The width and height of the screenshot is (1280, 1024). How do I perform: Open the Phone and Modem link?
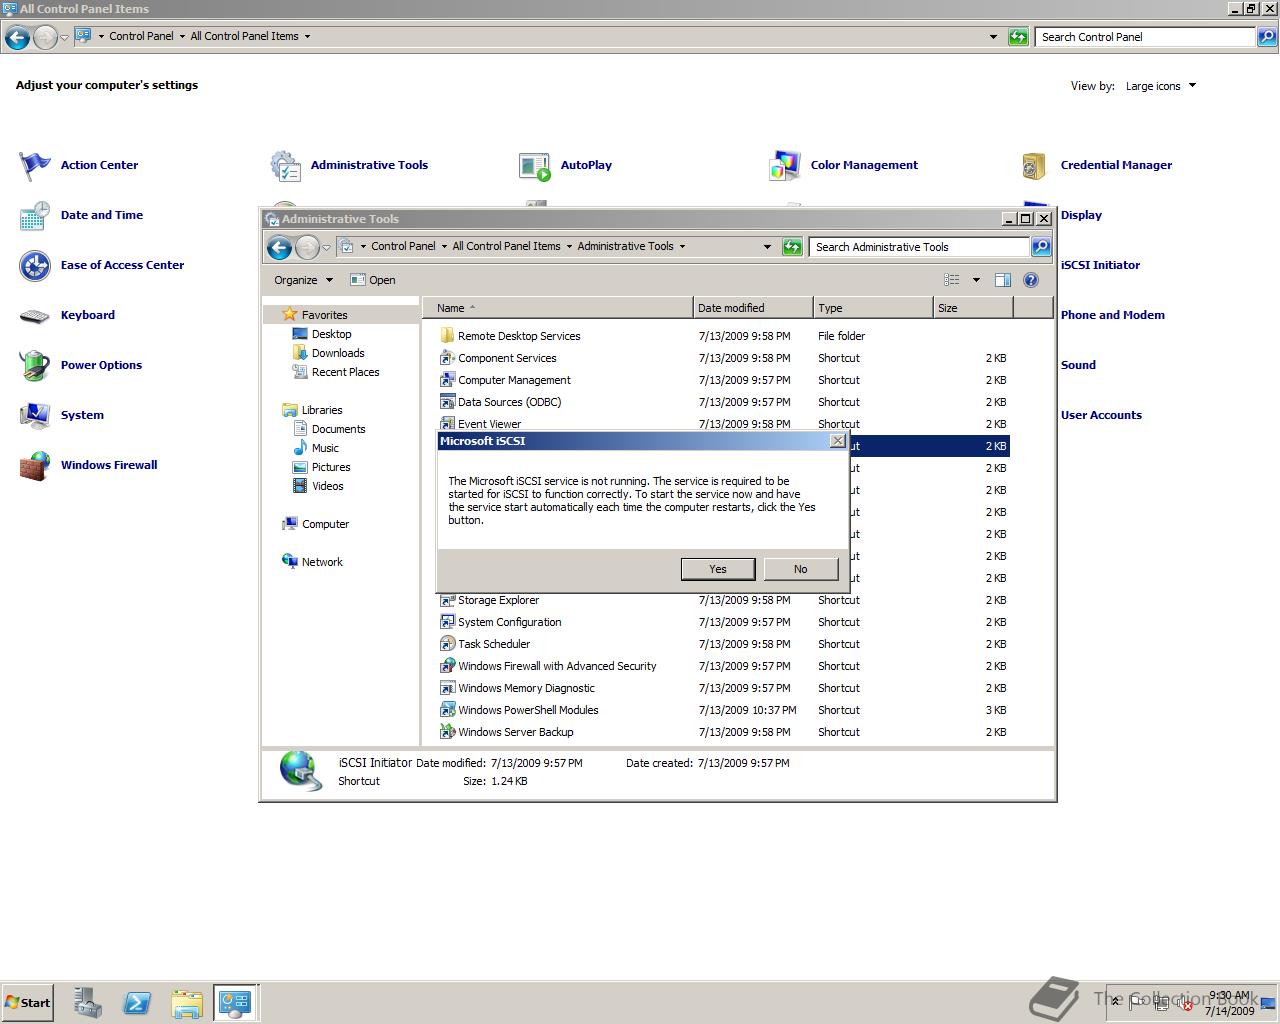click(1112, 315)
